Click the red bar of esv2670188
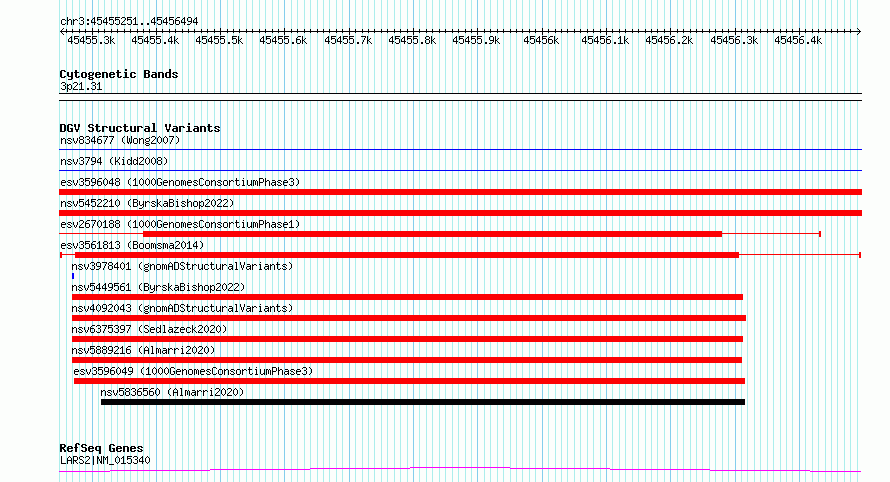Image resolution: width=890 pixels, height=482 pixels. click(433, 234)
